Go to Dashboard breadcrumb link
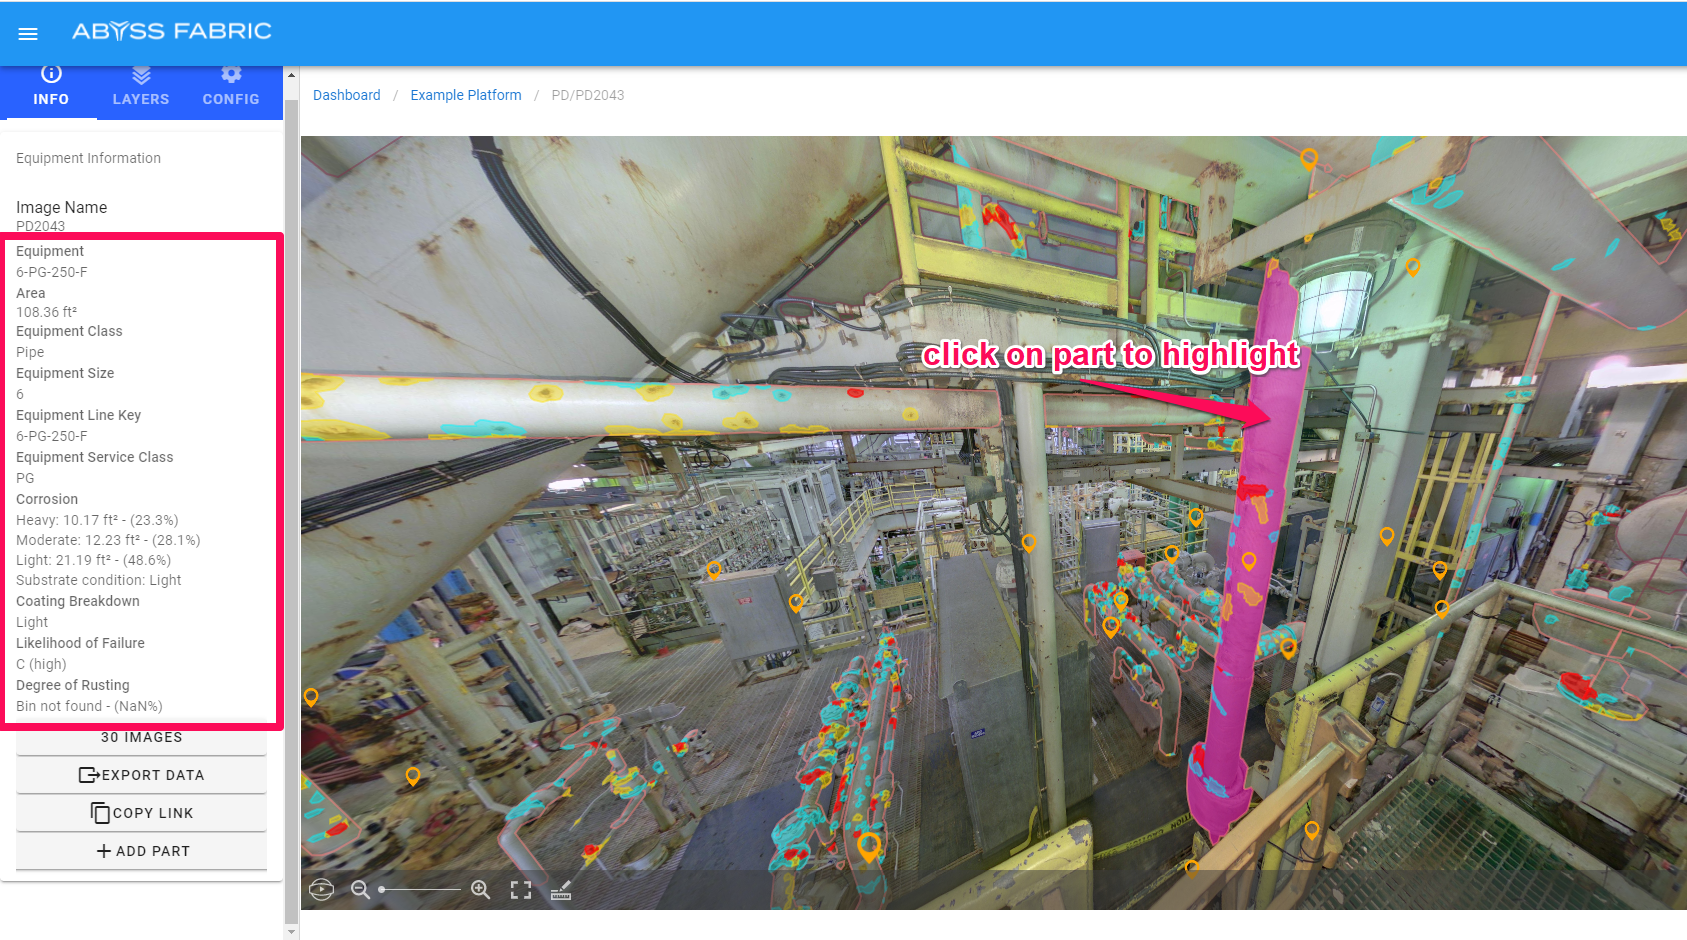 pos(346,95)
